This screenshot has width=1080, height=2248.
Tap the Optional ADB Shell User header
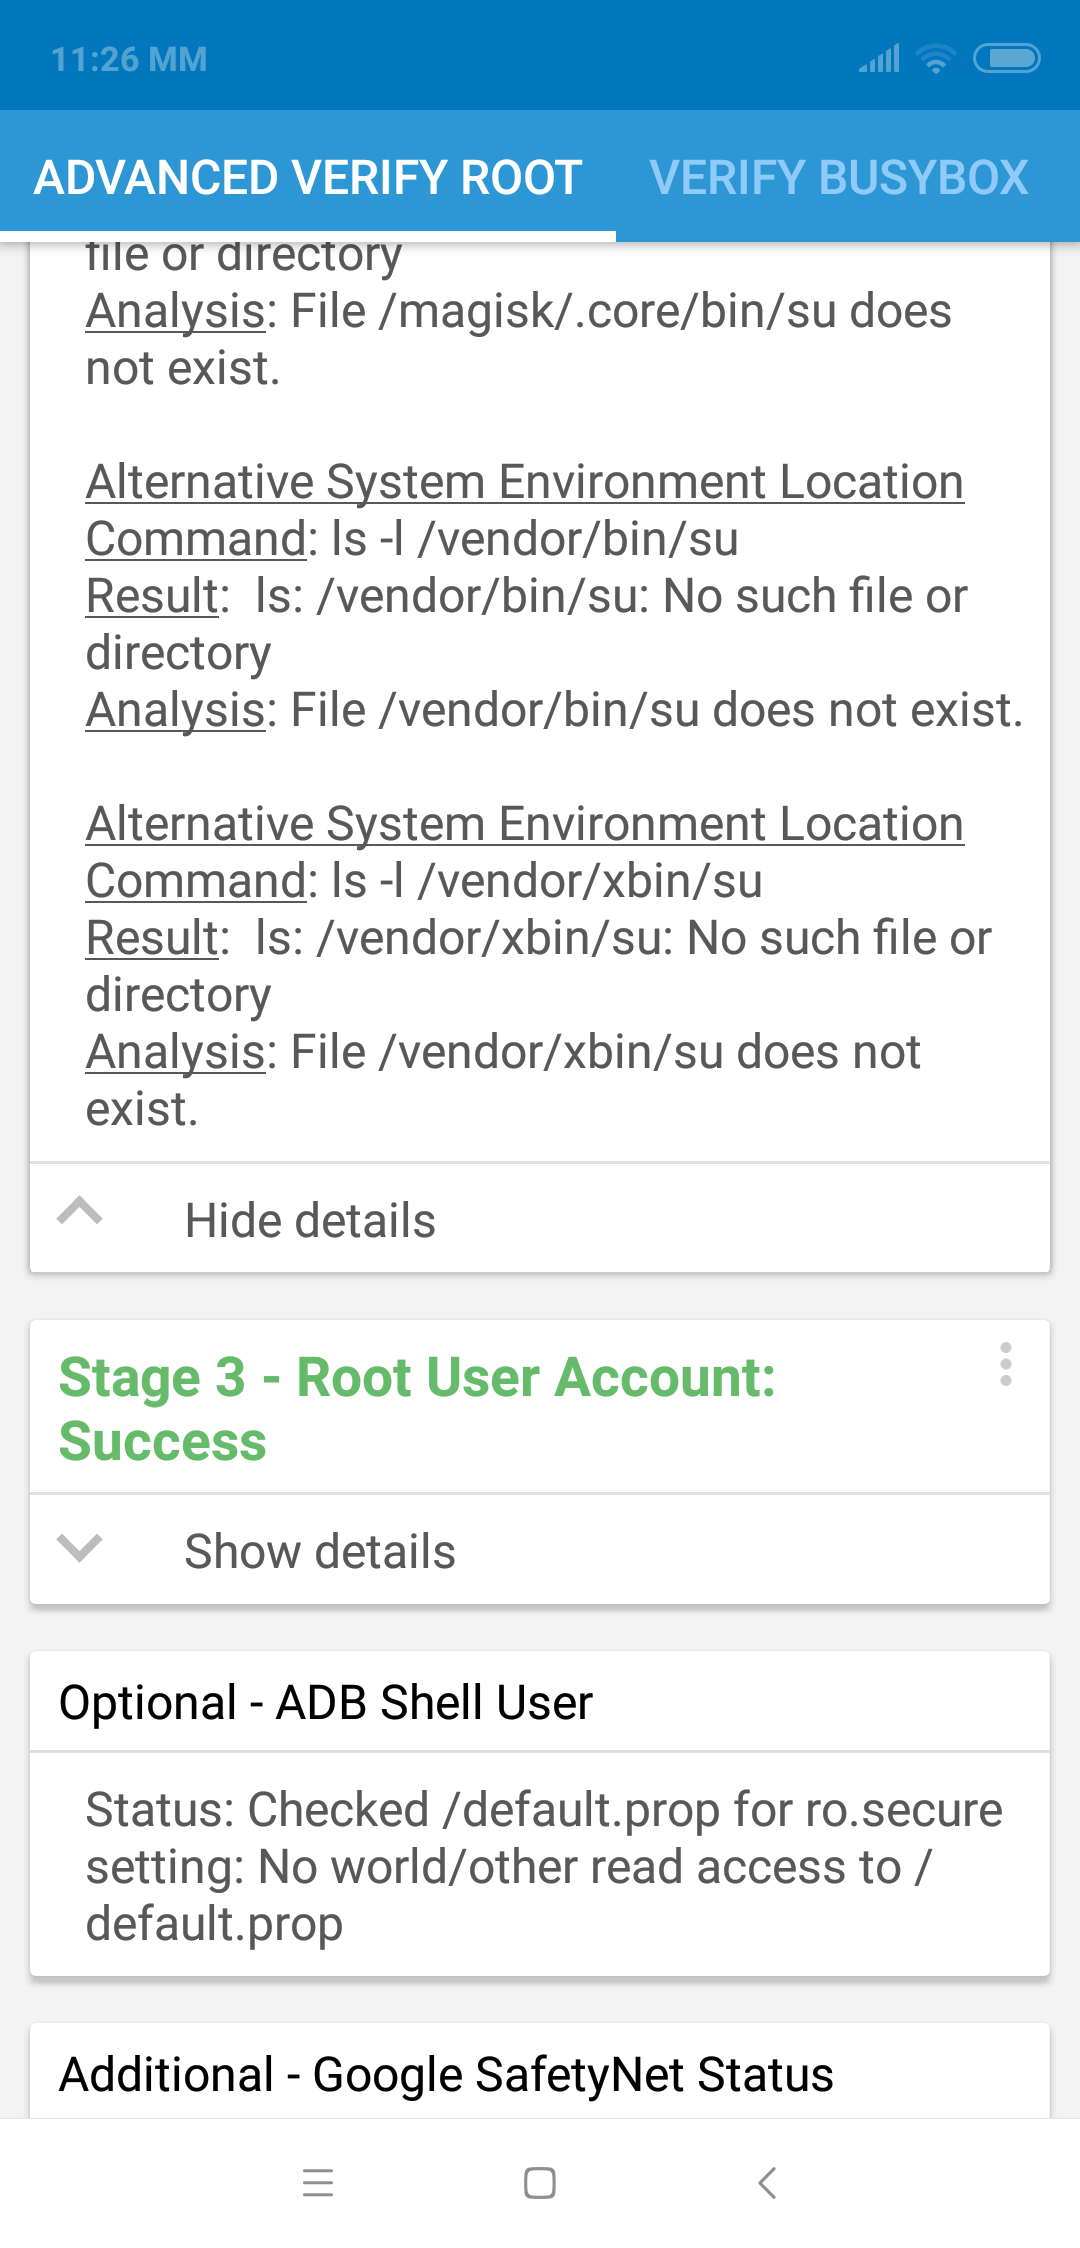click(x=326, y=1703)
